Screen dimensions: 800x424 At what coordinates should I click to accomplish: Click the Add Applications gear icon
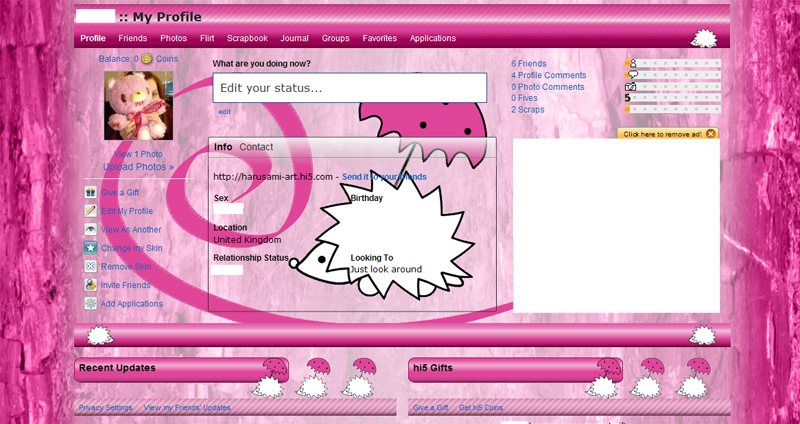[90, 303]
